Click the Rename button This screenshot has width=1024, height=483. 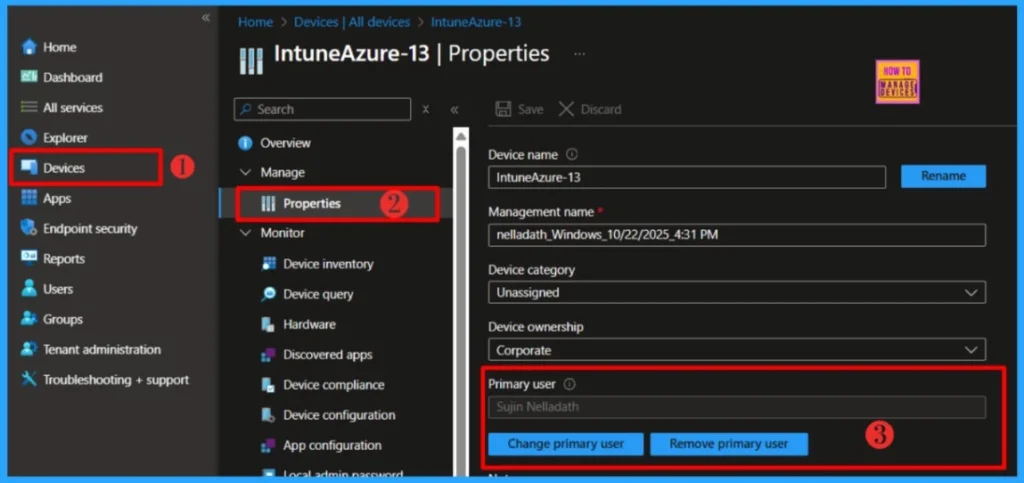[x=944, y=176]
